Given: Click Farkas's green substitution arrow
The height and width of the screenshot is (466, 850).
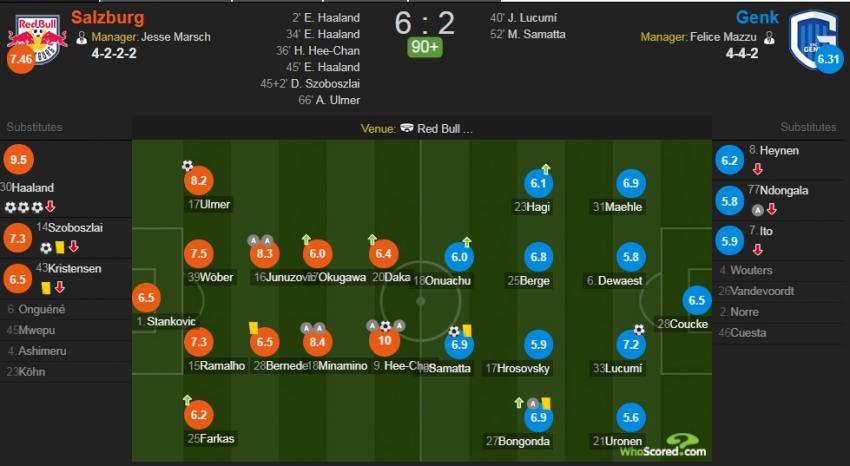Looking at the screenshot, I should coord(188,400).
